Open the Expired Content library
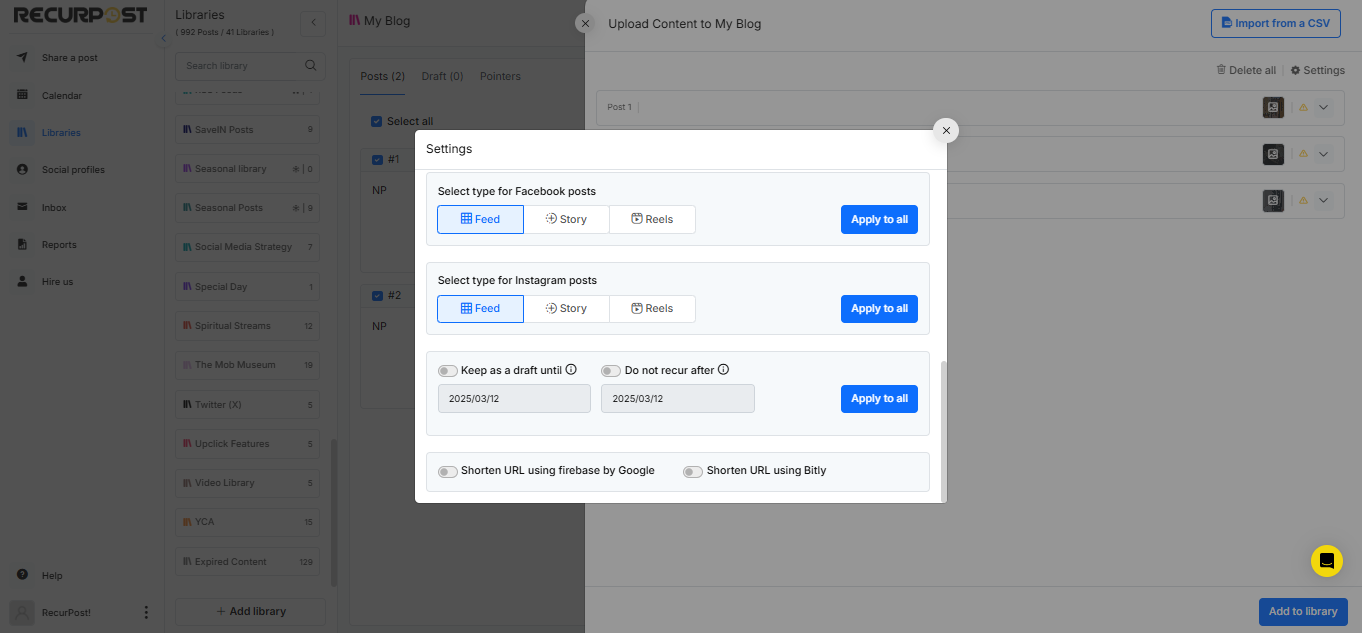The image size is (1362, 633). 247,562
